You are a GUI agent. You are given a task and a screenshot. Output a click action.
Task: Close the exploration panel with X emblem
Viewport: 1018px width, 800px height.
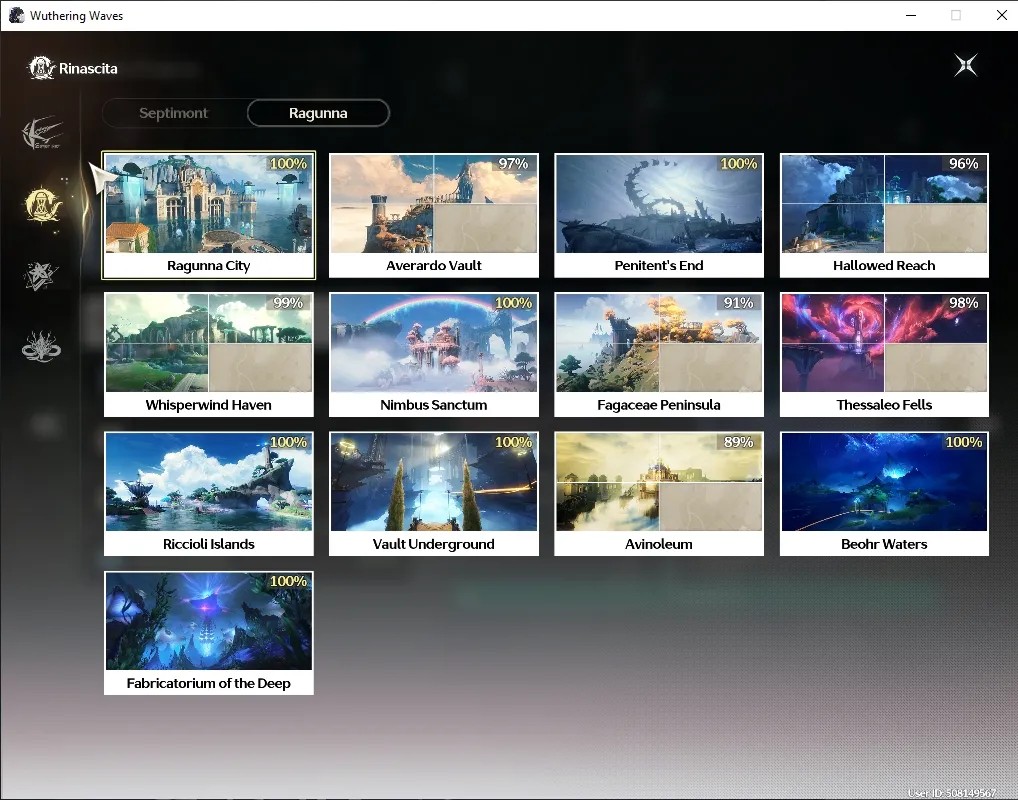click(965, 65)
